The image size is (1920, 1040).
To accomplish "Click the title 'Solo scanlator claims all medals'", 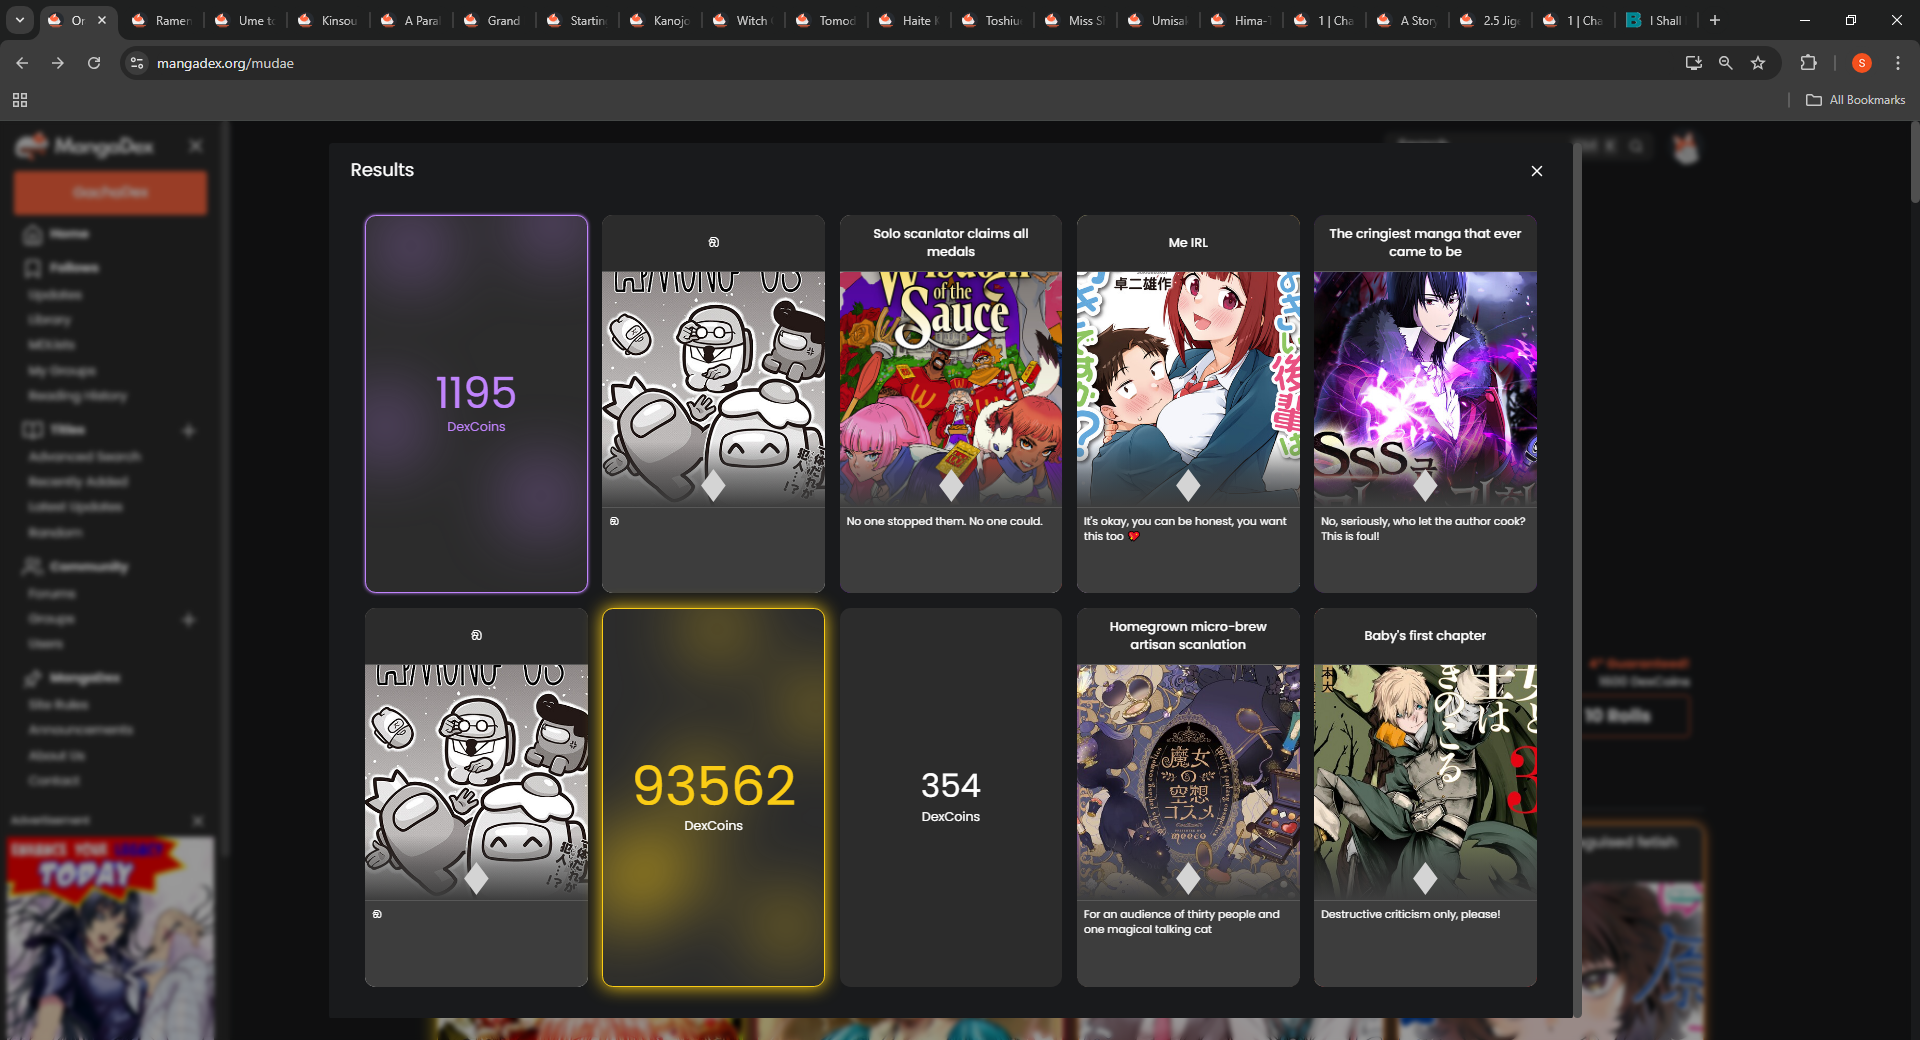I will click(x=950, y=242).
